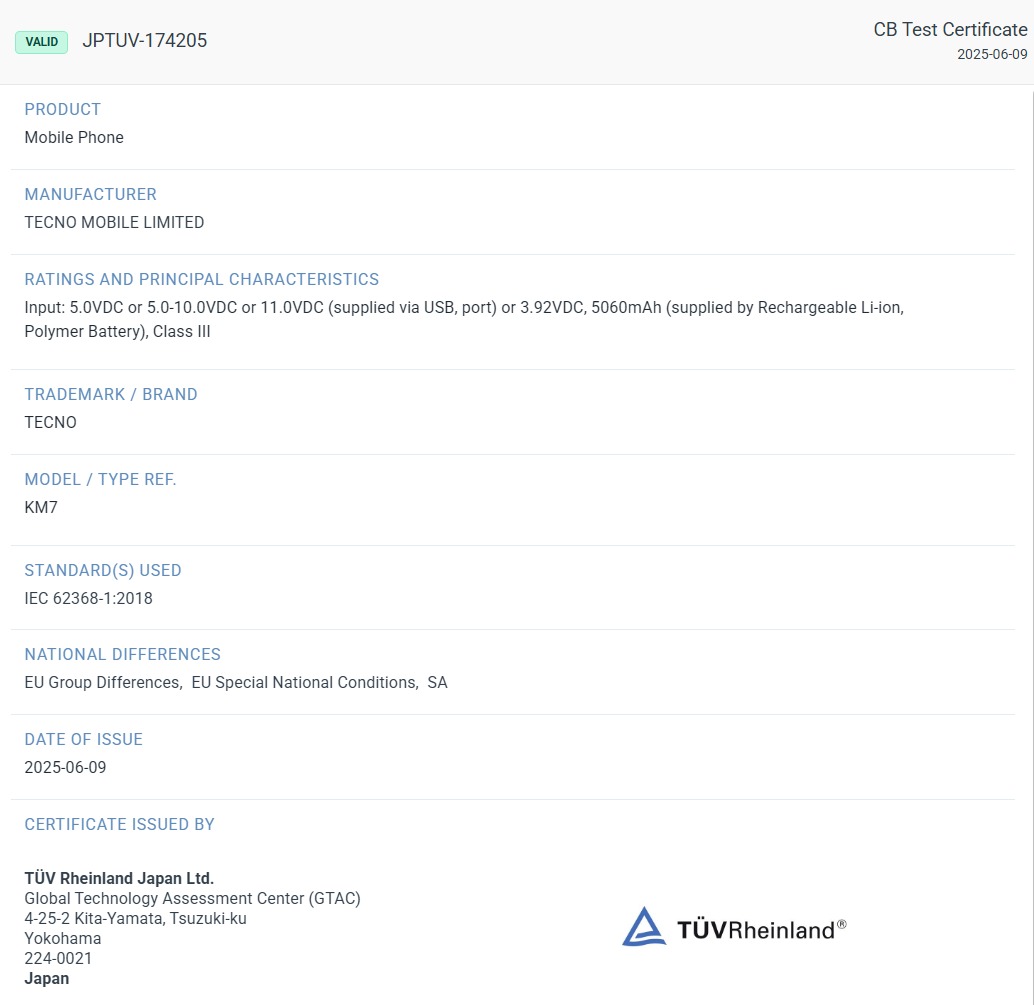
Task: Select issue date value under Date of Issue
Action: coord(65,768)
